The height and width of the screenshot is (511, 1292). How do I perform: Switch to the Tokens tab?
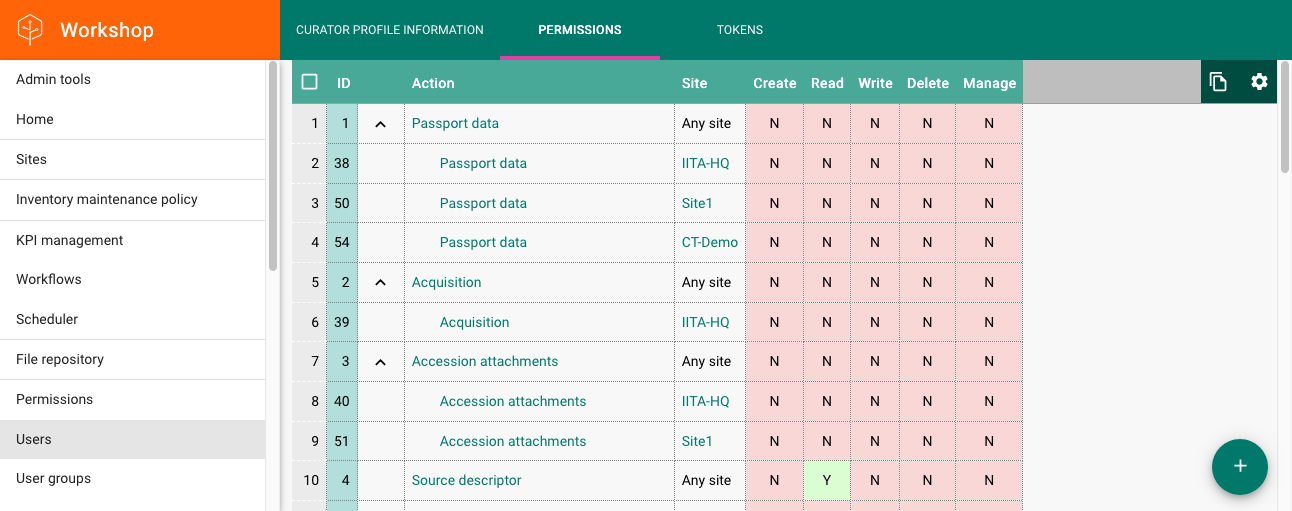tap(740, 30)
